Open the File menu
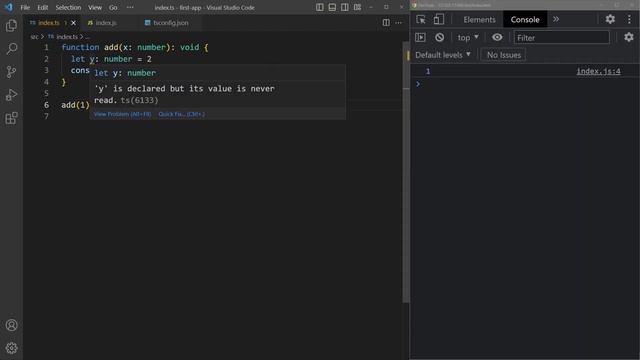 25,7
